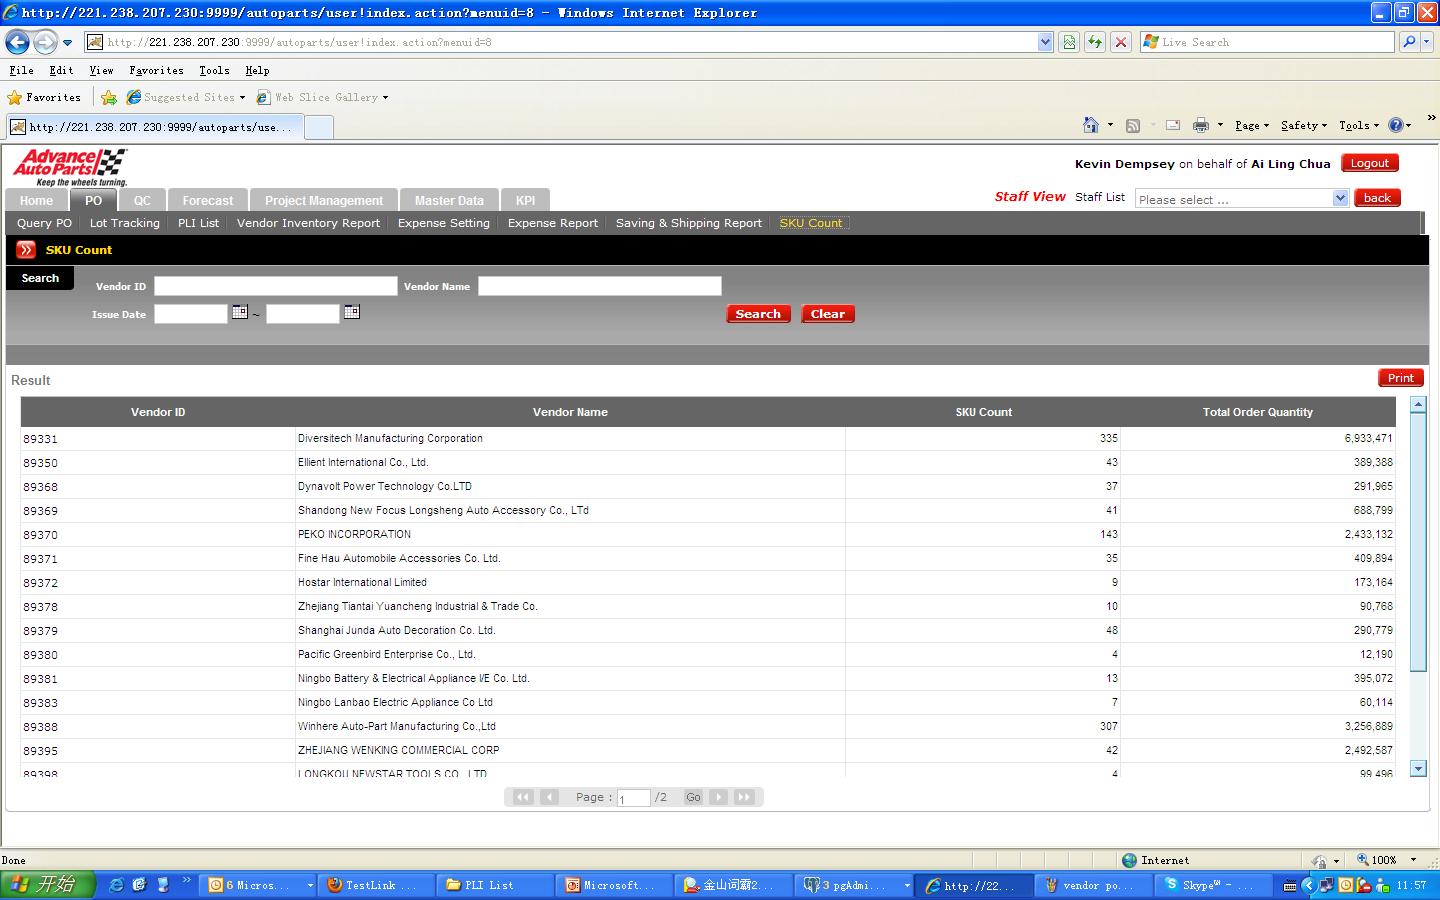Screen dimensions: 1440x900
Task: Open the Safety toolbar dropdown menu
Action: pos(1303,125)
